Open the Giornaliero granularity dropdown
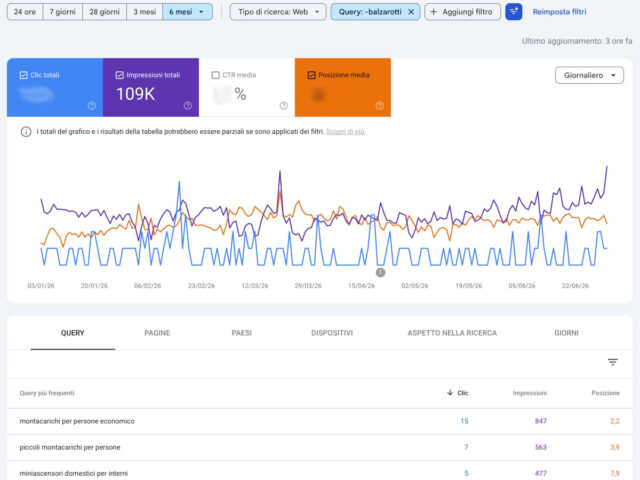The width and height of the screenshot is (640, 480). click(x=589, y=75)
